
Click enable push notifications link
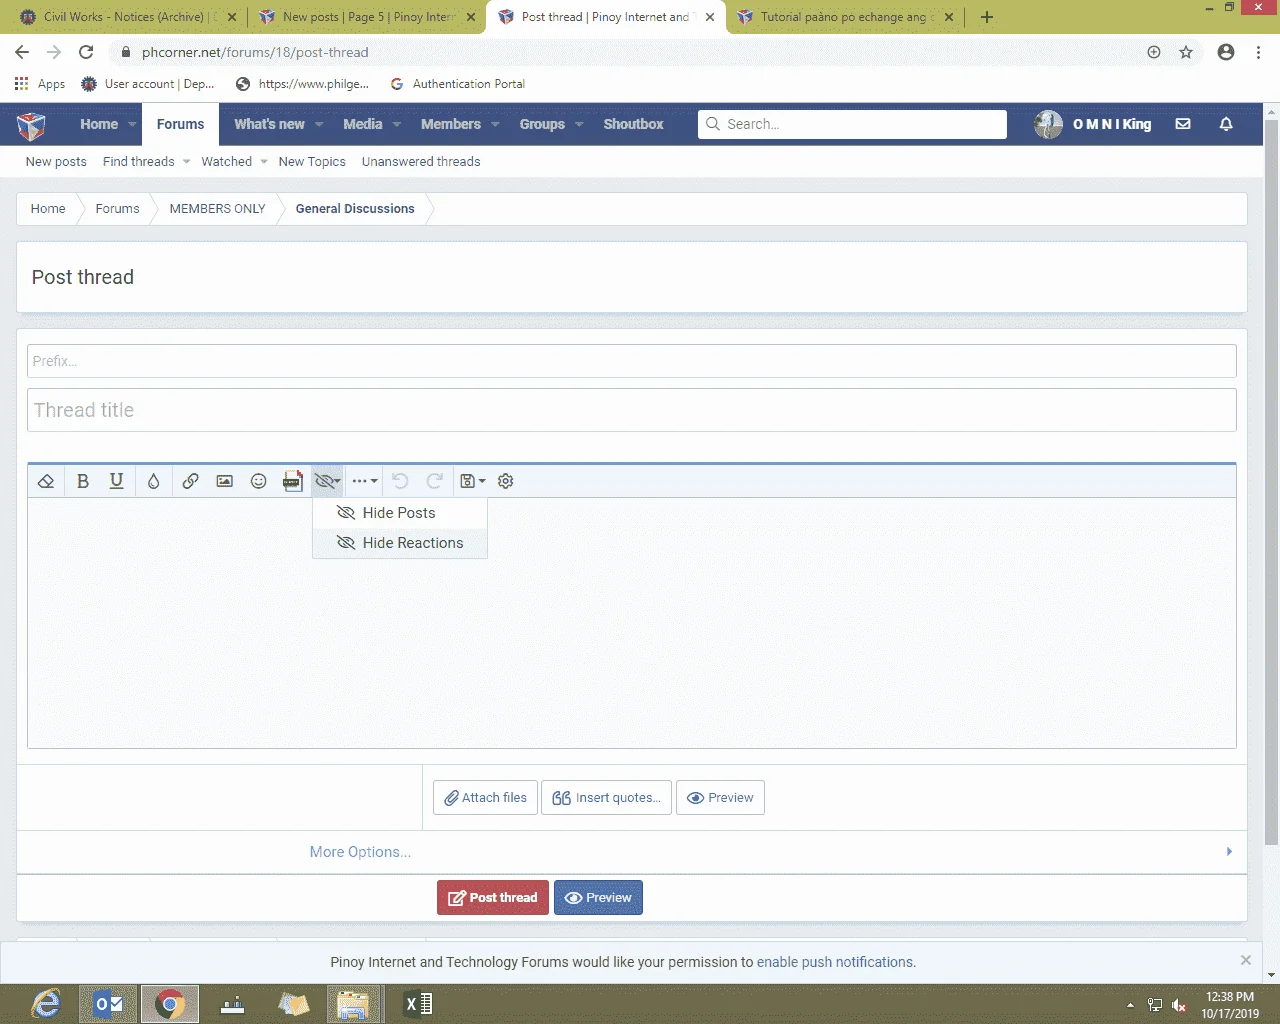click(835, 962)
